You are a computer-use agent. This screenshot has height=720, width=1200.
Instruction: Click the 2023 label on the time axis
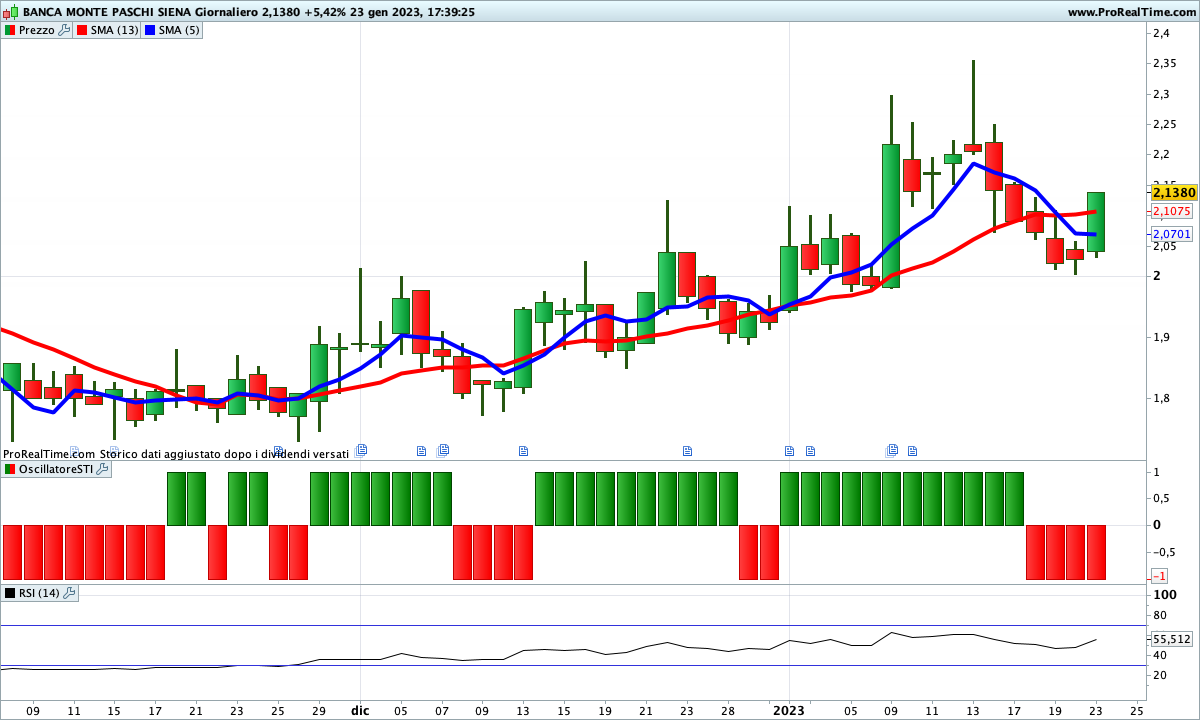coord(789,712)
